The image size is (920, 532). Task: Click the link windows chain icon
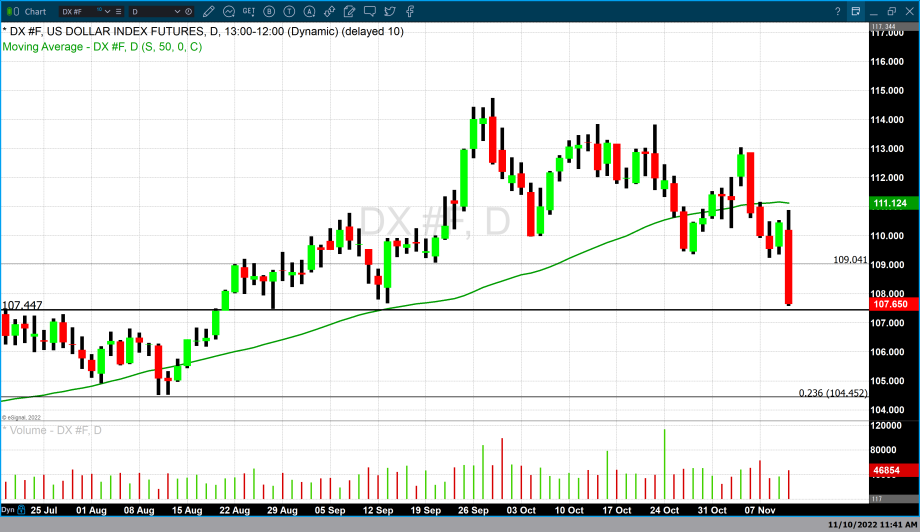[329, 11]
